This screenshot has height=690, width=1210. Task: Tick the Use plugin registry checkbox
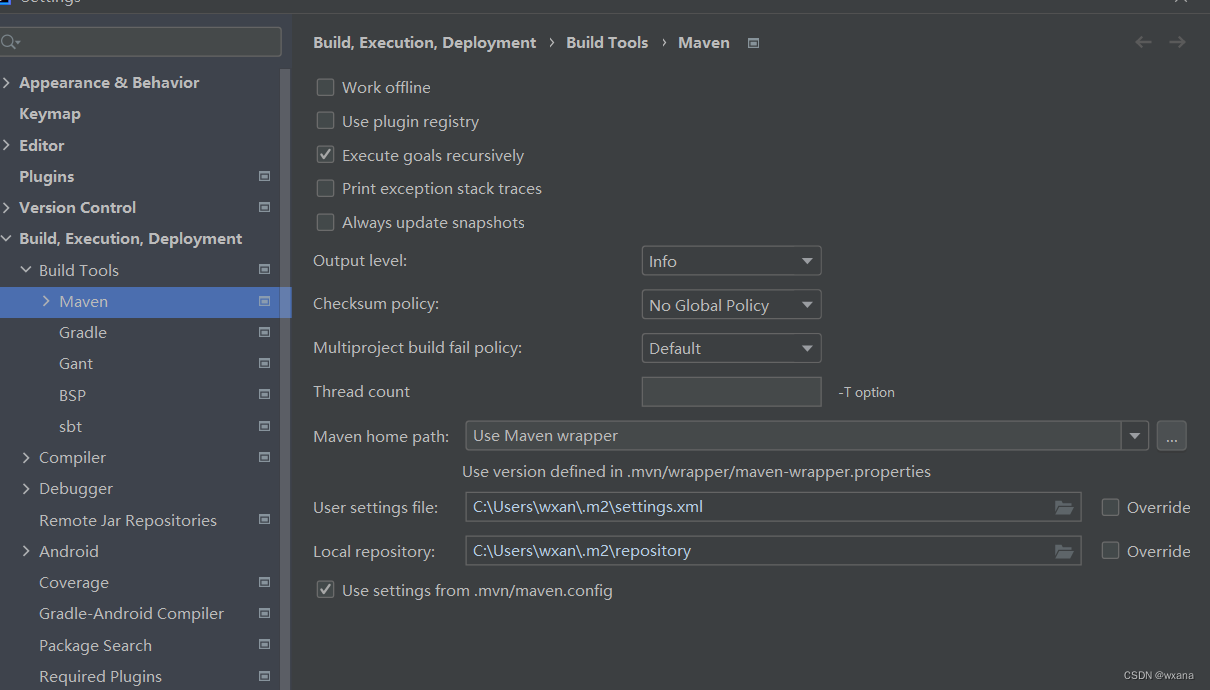click(325, 121)
